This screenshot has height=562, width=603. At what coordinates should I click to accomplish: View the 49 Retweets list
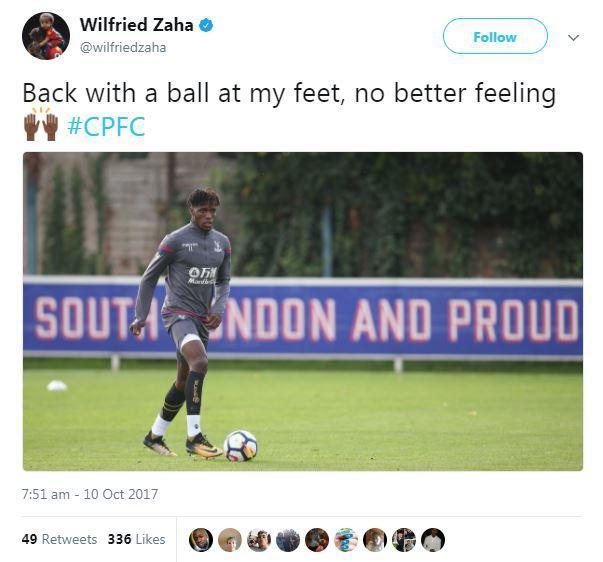click(x=59, y=539)
